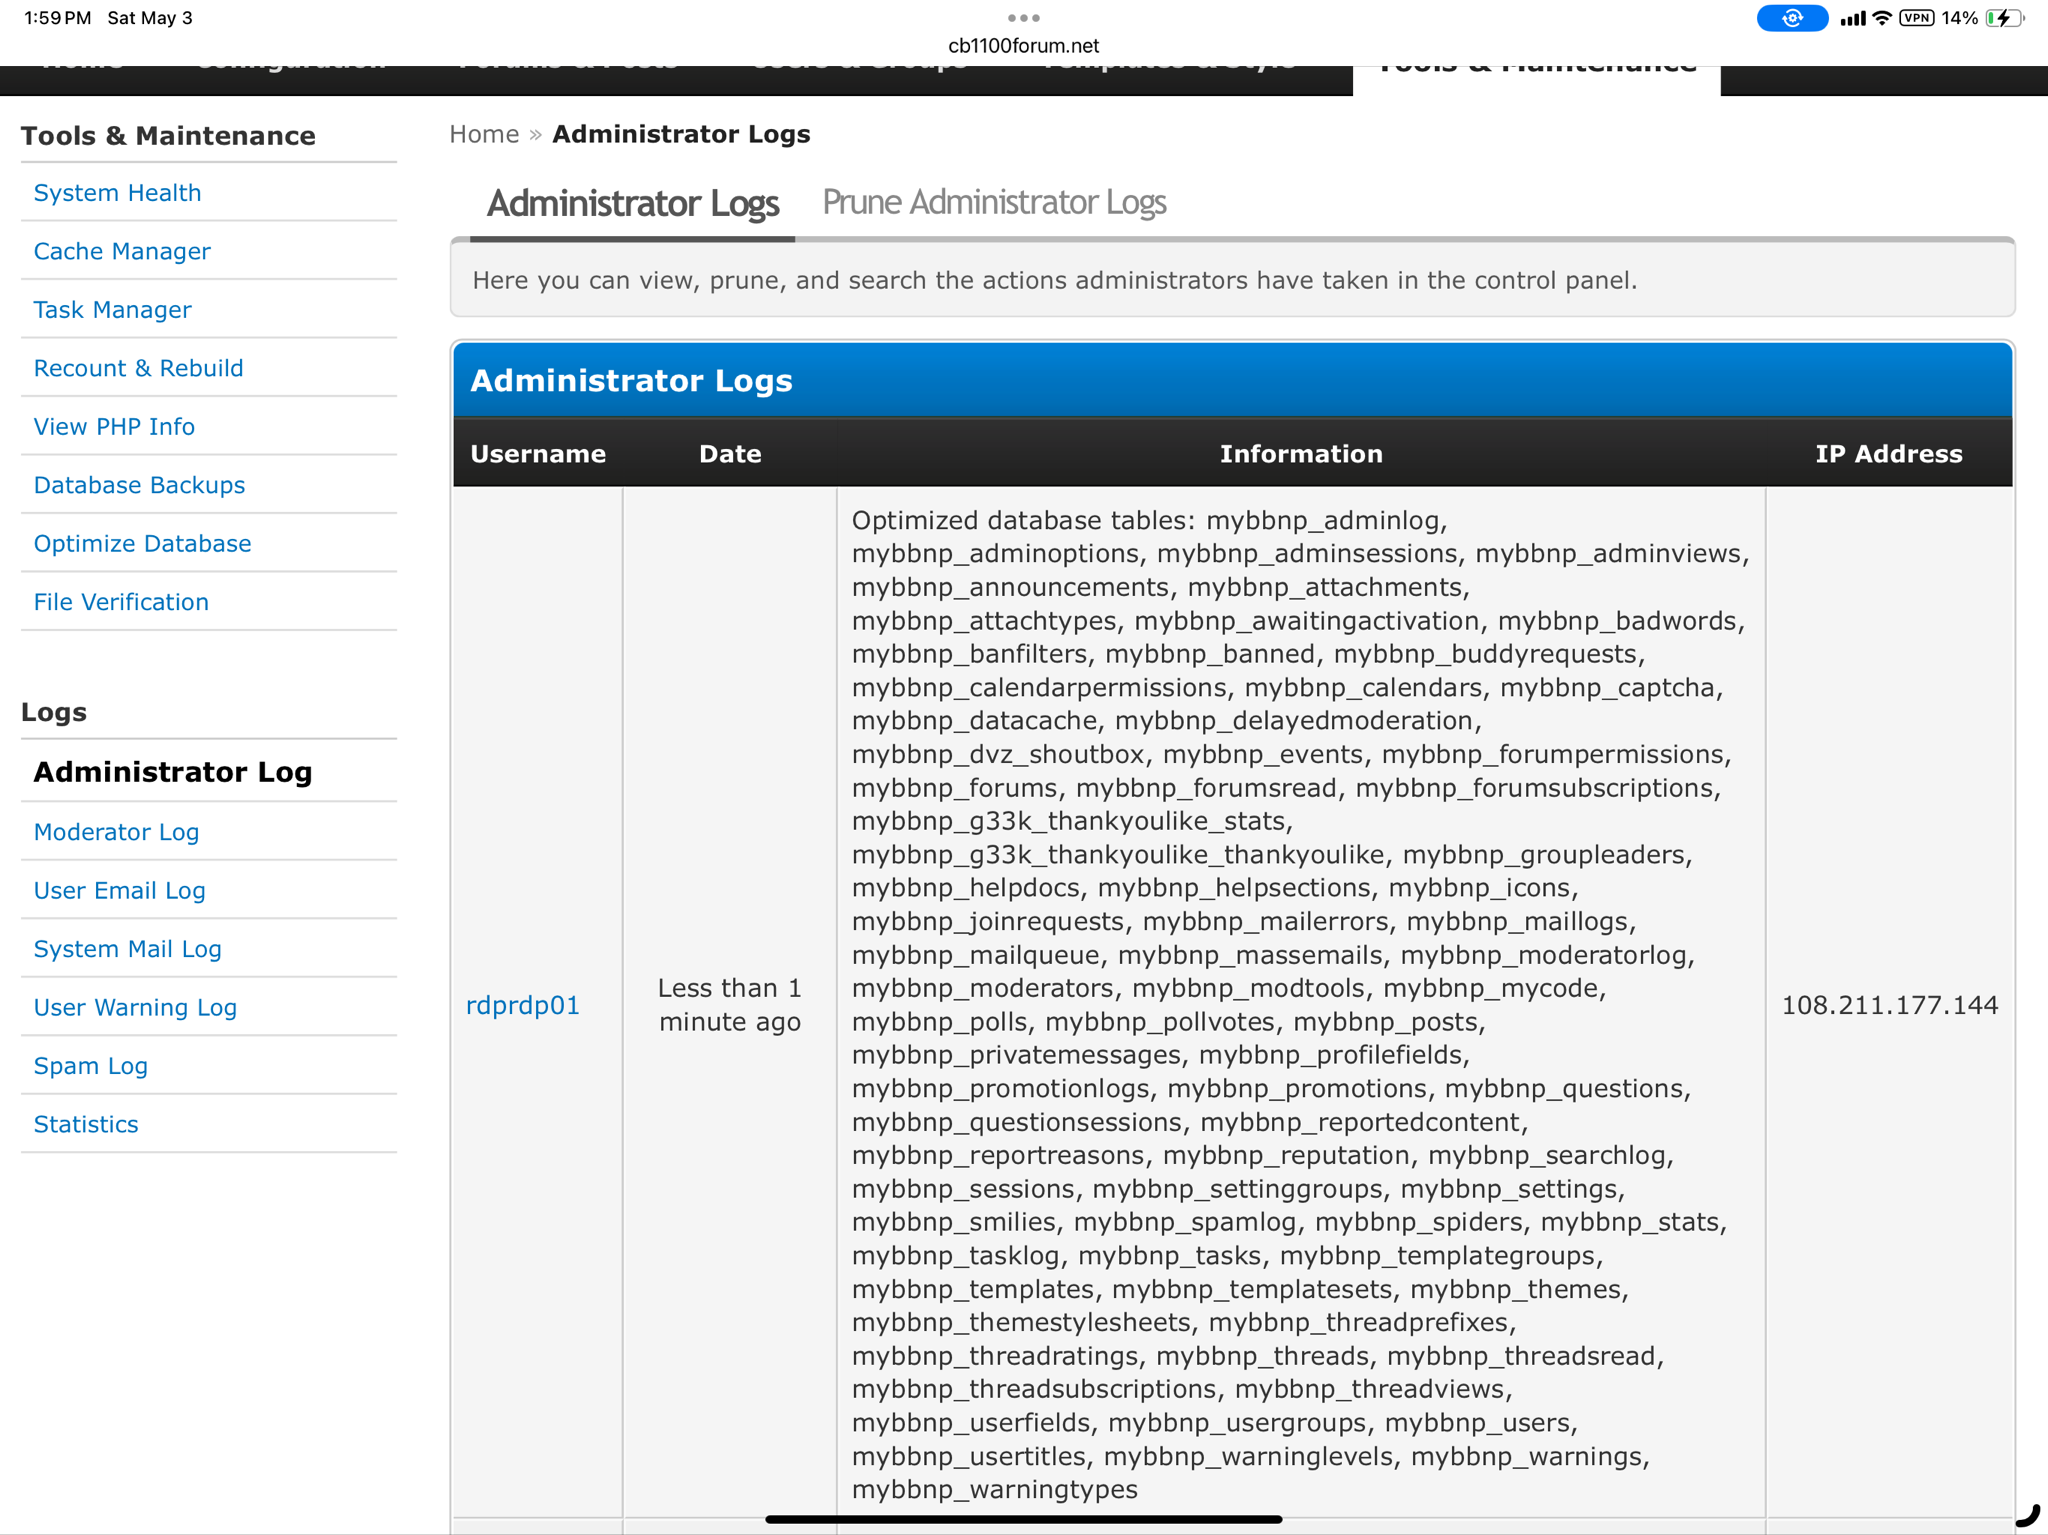Tap the cellular signal bars icon

click(x=1853, y=18)
